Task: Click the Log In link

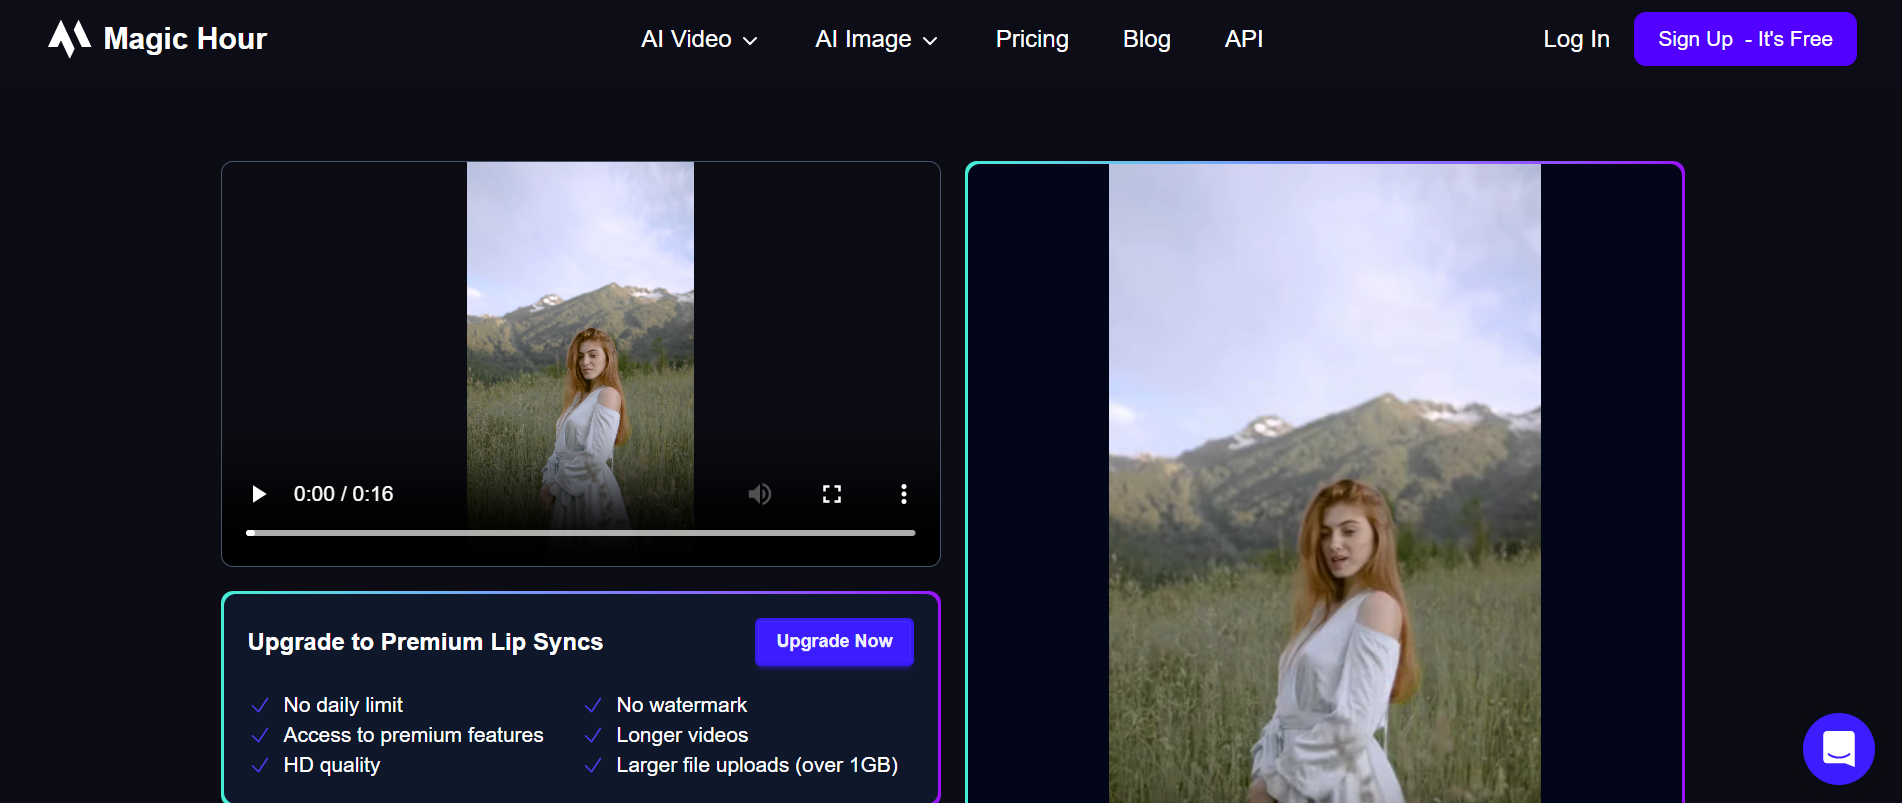Action: pyautogui.click(x=1576, y=39)
